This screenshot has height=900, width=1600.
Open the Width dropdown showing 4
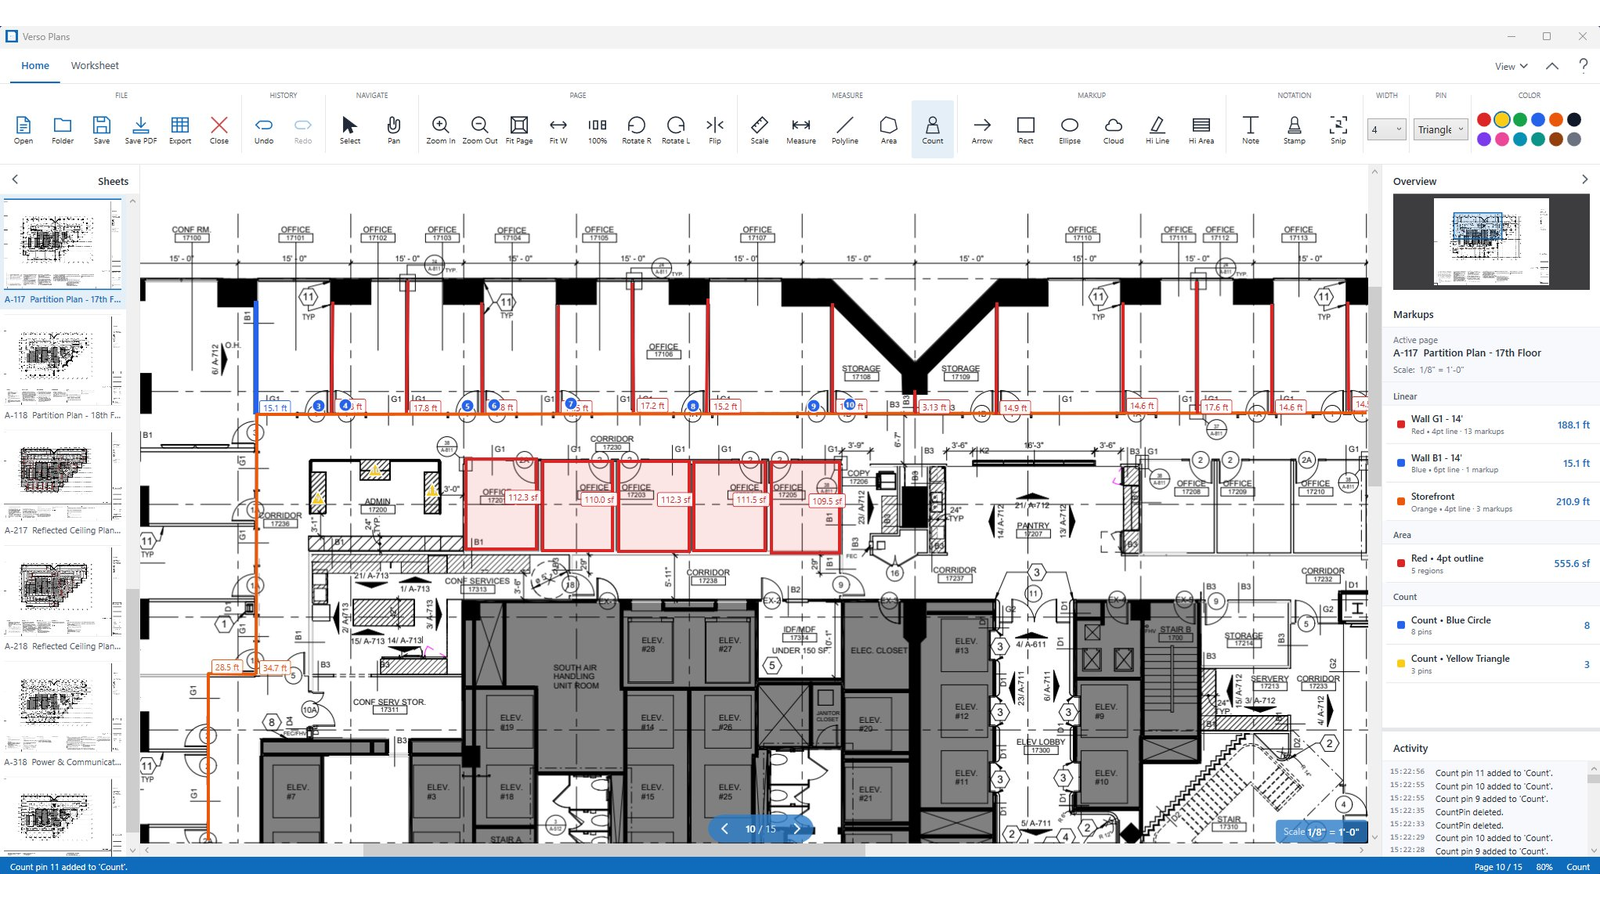(1387, 129)
